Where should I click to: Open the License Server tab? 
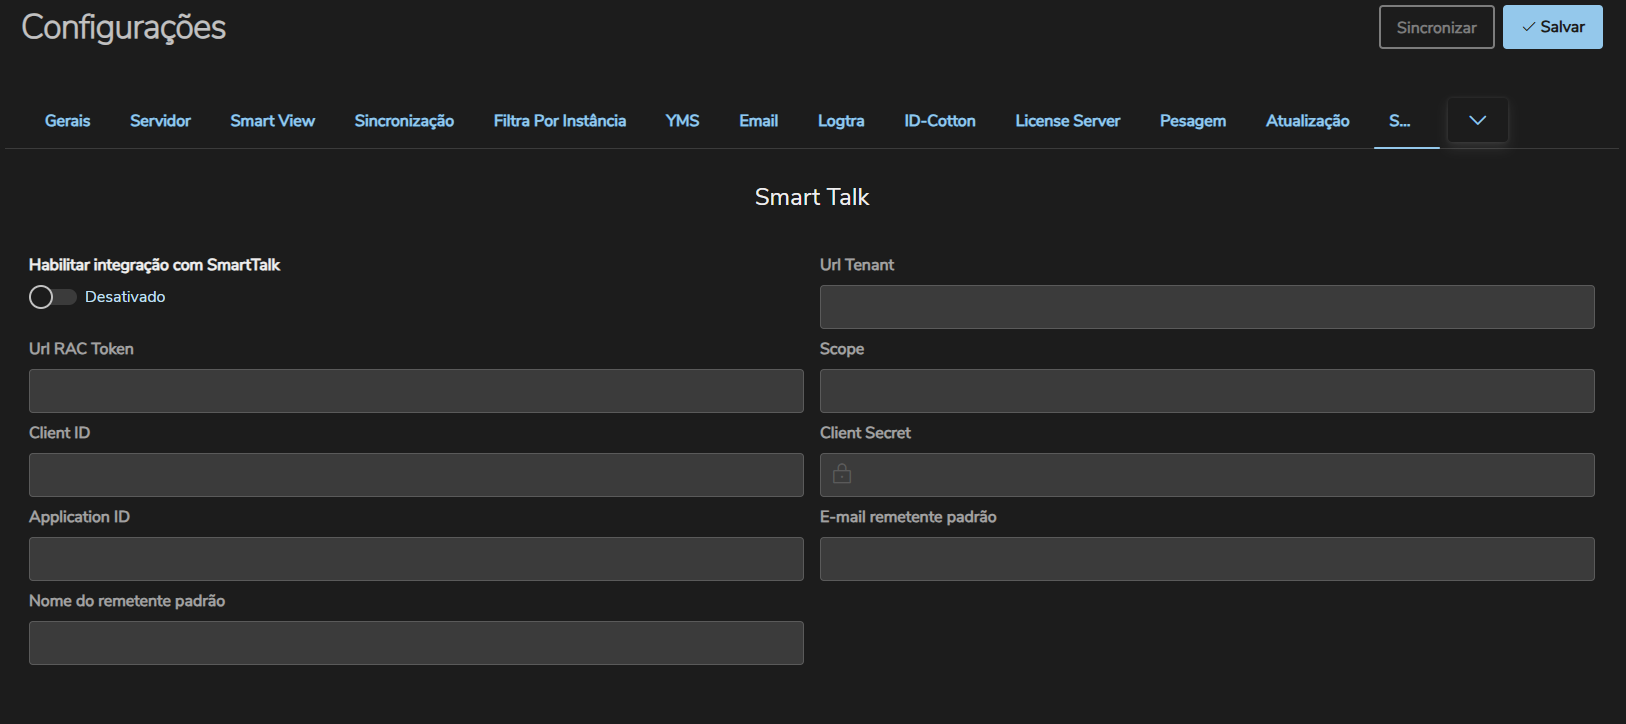click(1067, 121)
